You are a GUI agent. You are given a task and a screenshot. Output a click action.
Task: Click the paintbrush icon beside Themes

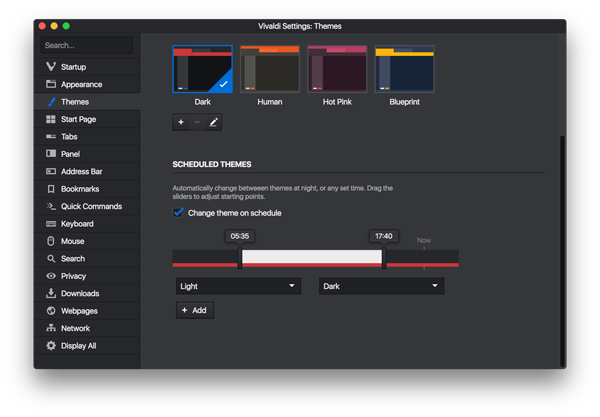[x=51, y=102]
